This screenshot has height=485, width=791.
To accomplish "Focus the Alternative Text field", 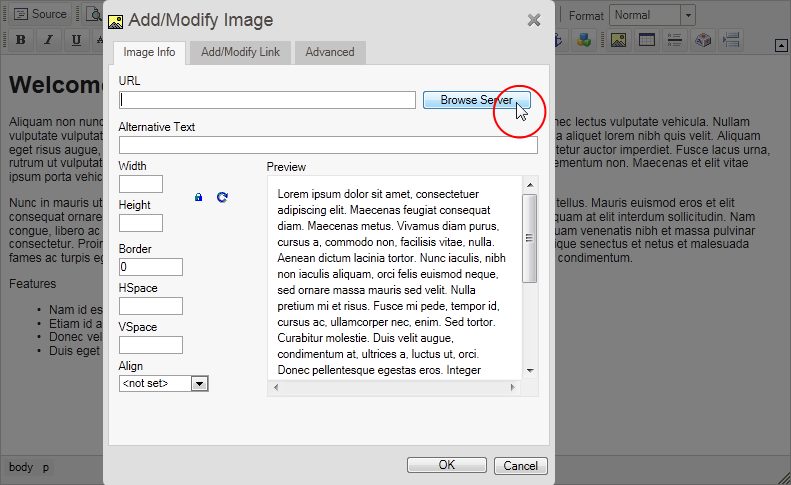I will pos(328,145).
